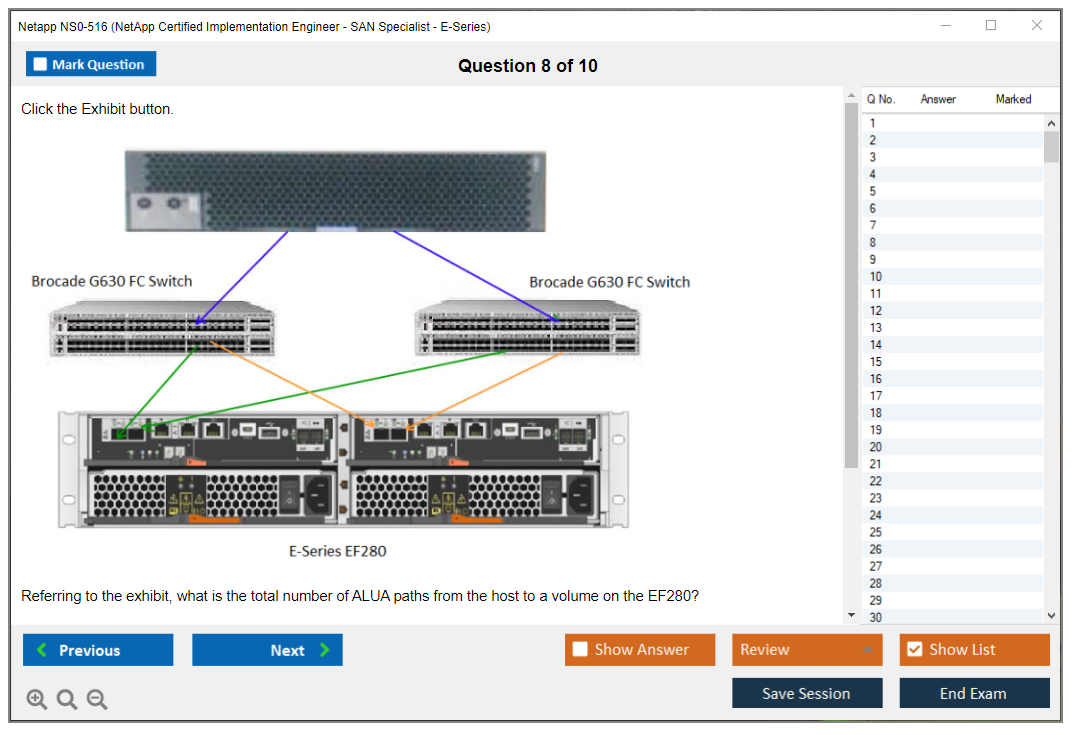Click the host server image in exhibit
The height and width of the screenshot is (735, 1075).
tap(335, 191)
